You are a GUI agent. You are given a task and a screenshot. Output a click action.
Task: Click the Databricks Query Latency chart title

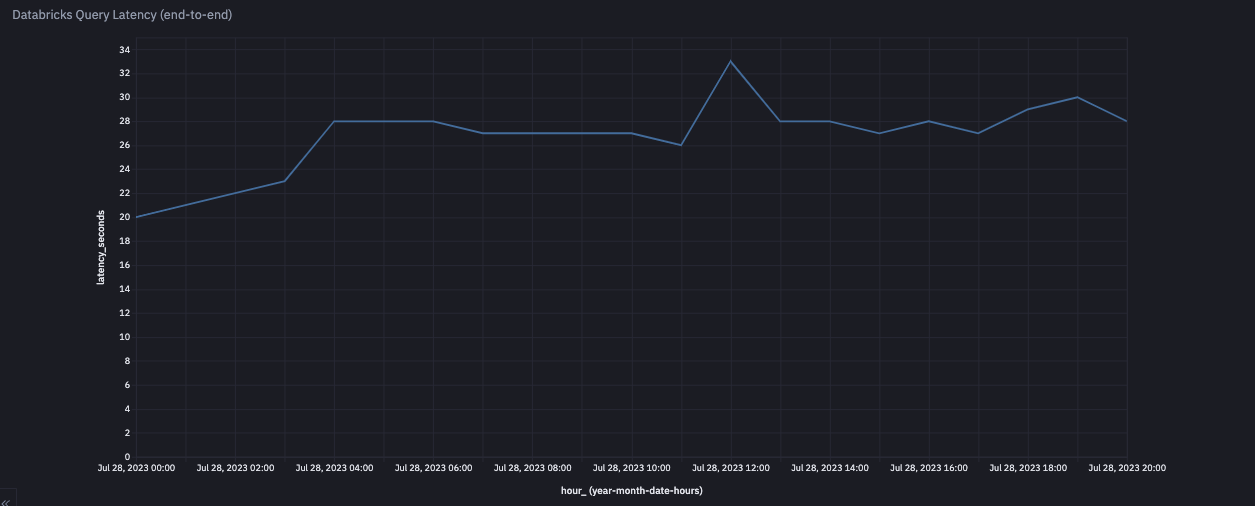tap(123, 15)
